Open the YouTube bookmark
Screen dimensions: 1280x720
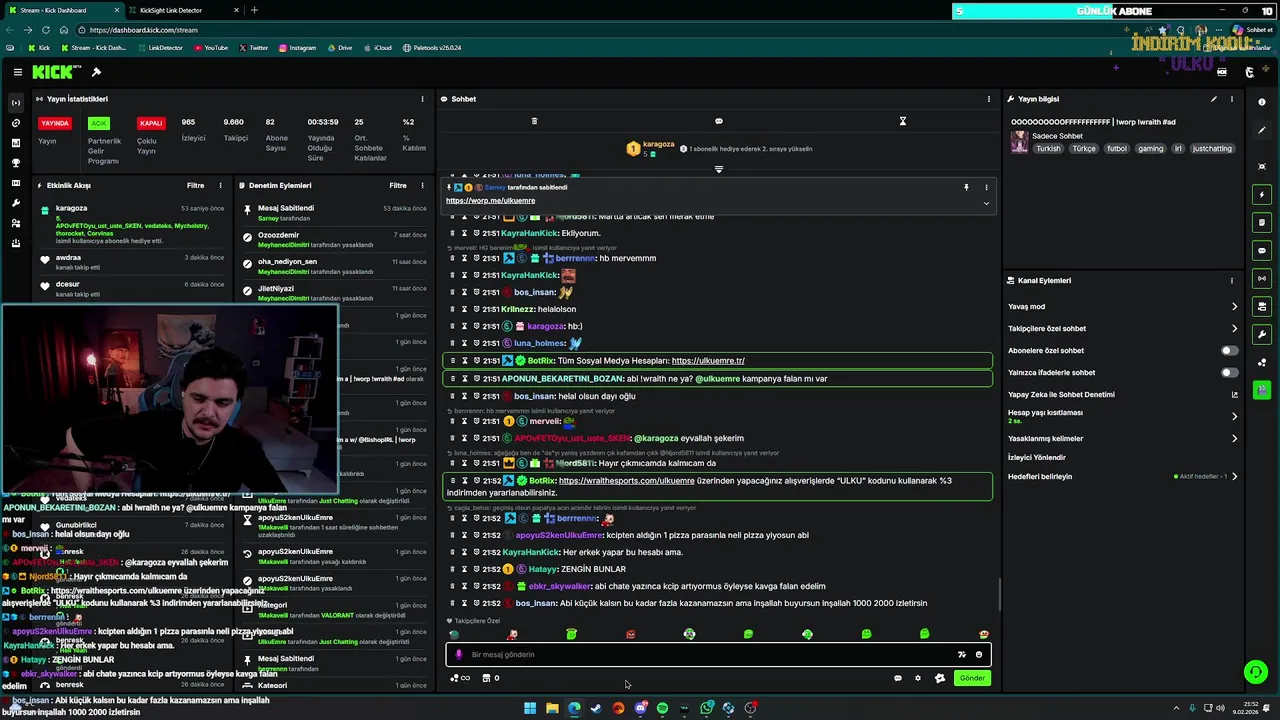pos(211,48)
